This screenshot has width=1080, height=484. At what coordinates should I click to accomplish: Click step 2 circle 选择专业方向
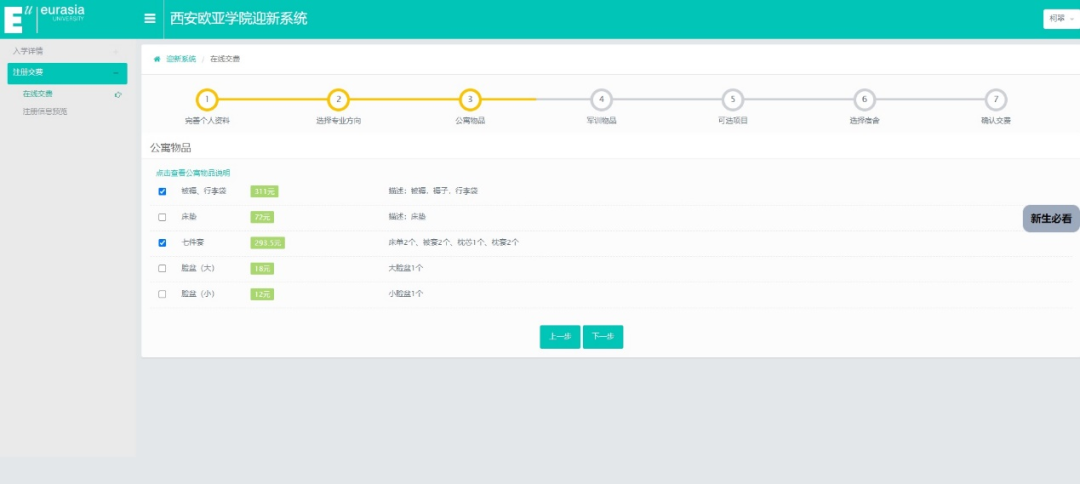(338, 99)
